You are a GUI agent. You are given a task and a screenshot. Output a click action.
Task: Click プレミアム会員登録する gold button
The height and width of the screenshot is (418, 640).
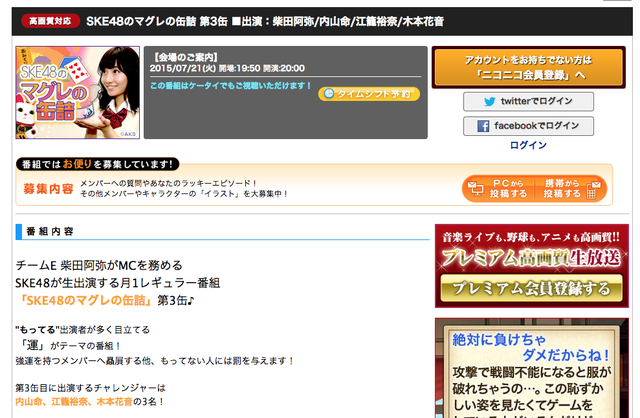(531, 288)
